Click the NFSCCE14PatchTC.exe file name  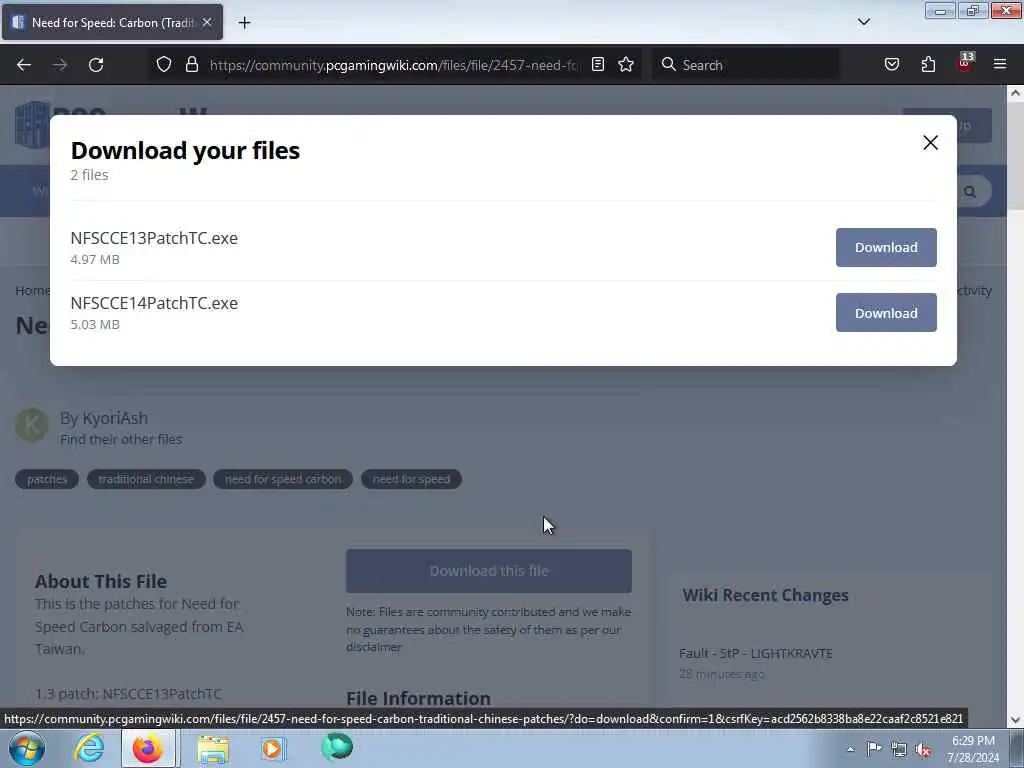pyautogui.click(x=154, y=304)
